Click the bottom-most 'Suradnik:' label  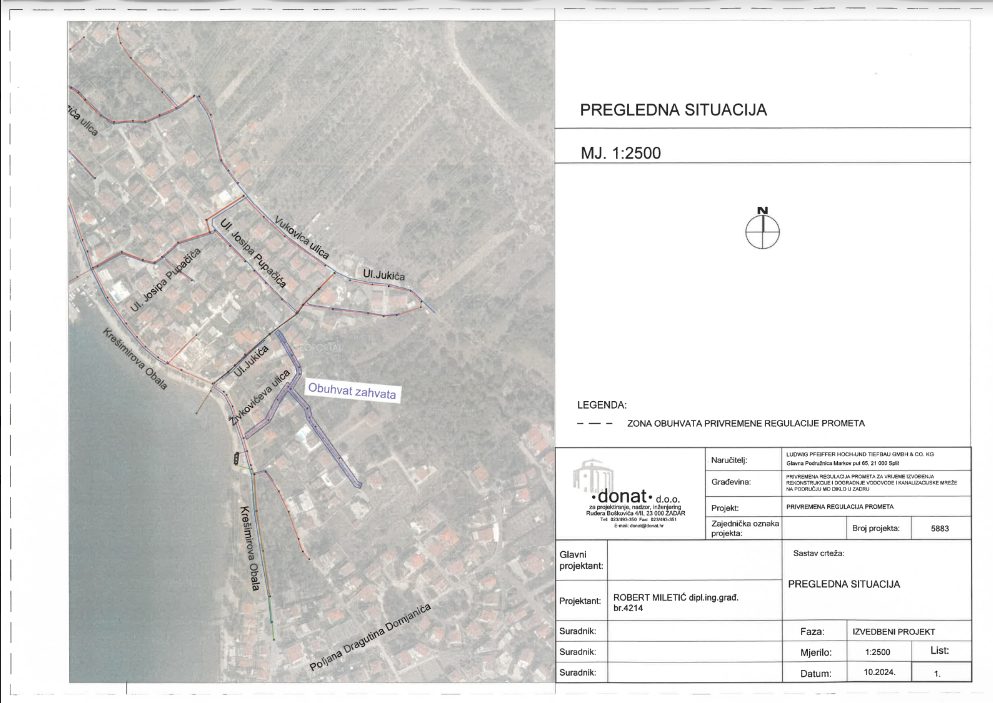(x=578, y=672)
